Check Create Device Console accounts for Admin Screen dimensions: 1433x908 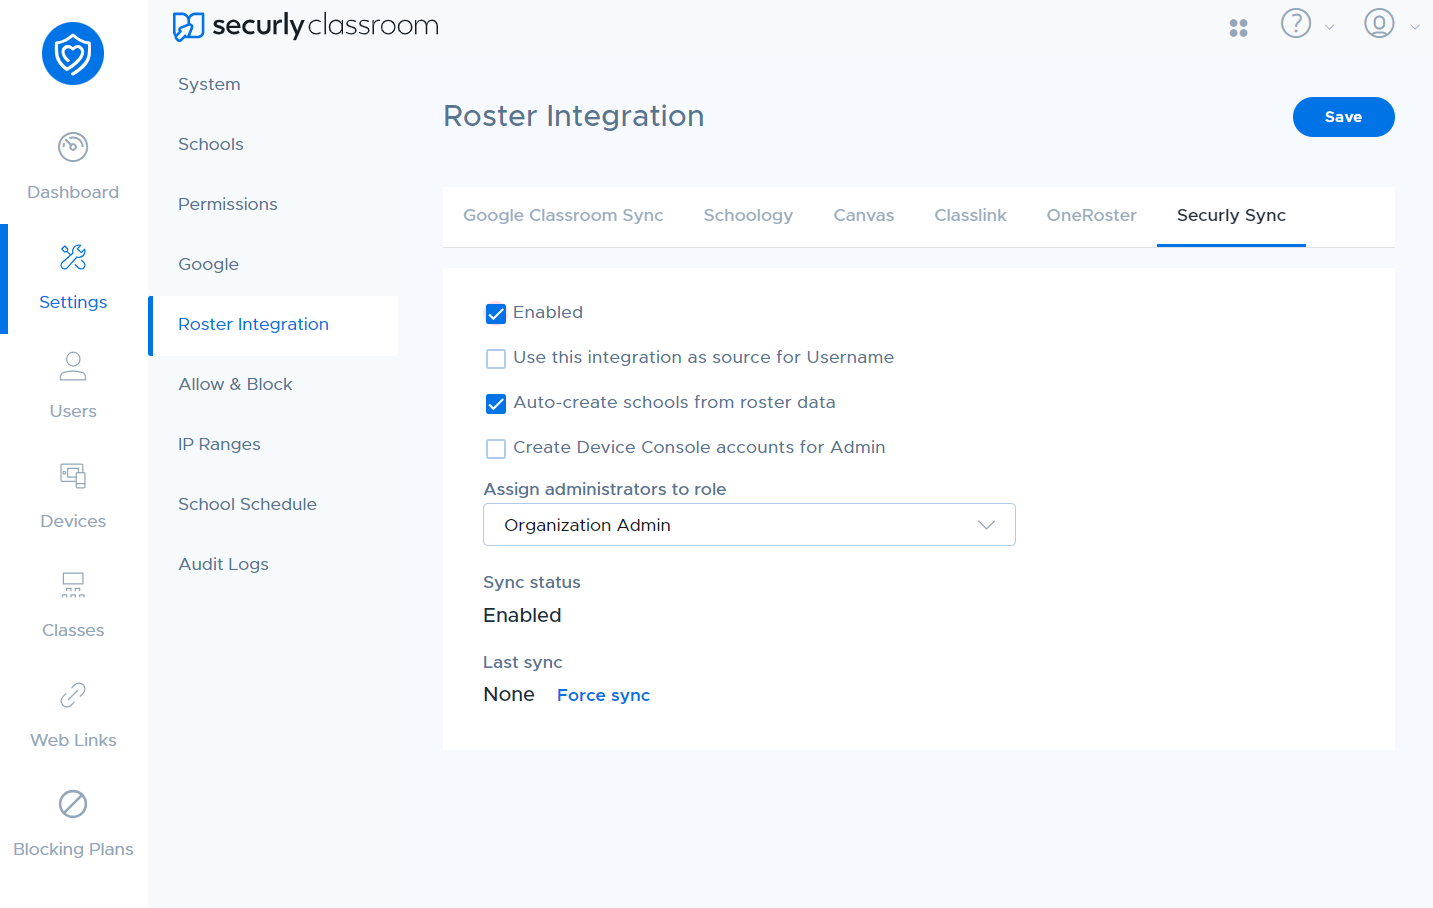pyautogui.click(x=496, y=449)
